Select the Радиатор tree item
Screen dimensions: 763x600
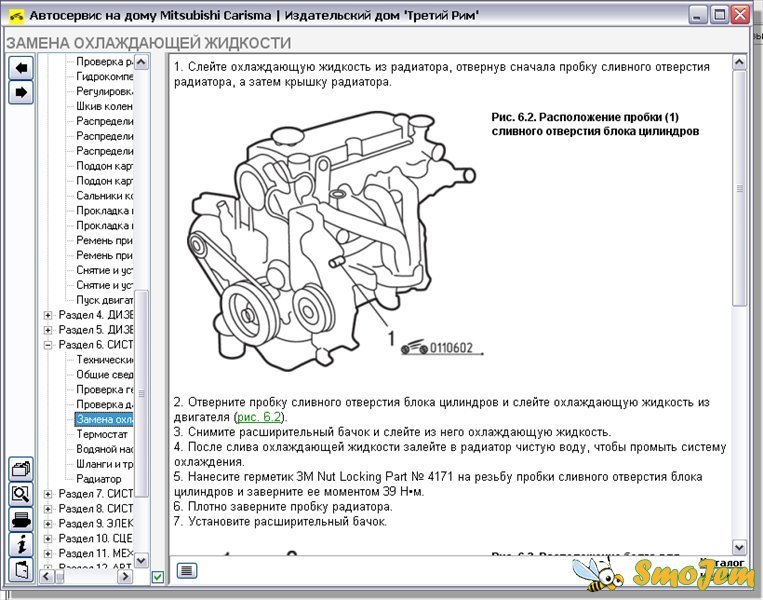(99, 478)
